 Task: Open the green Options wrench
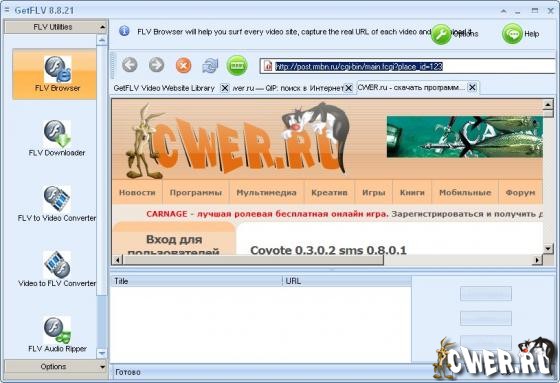pyautogui.click(x=441, y=34)
